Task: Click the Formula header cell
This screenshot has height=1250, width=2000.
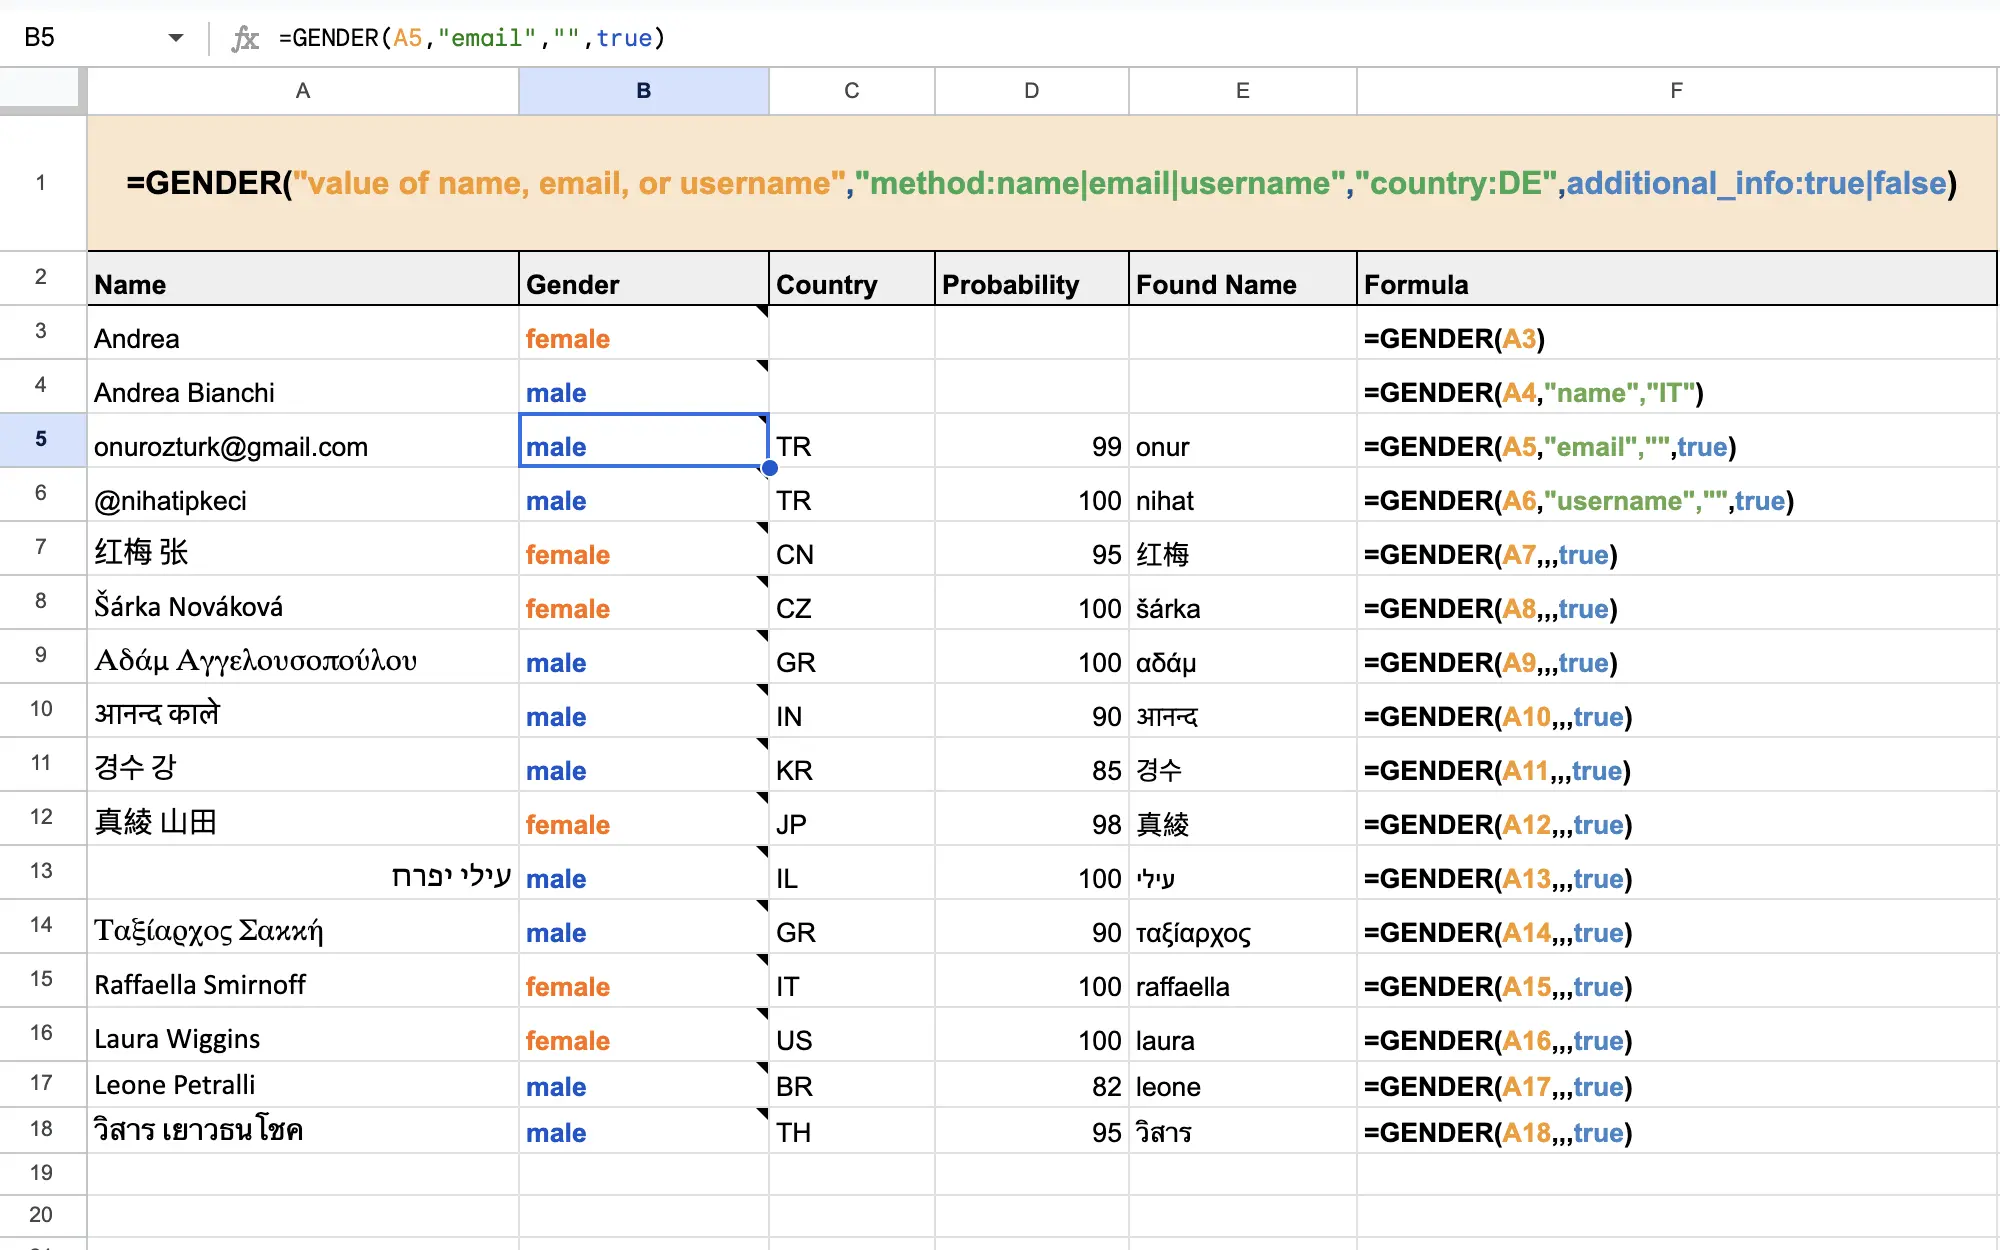Action: (x=1677, y=279)
